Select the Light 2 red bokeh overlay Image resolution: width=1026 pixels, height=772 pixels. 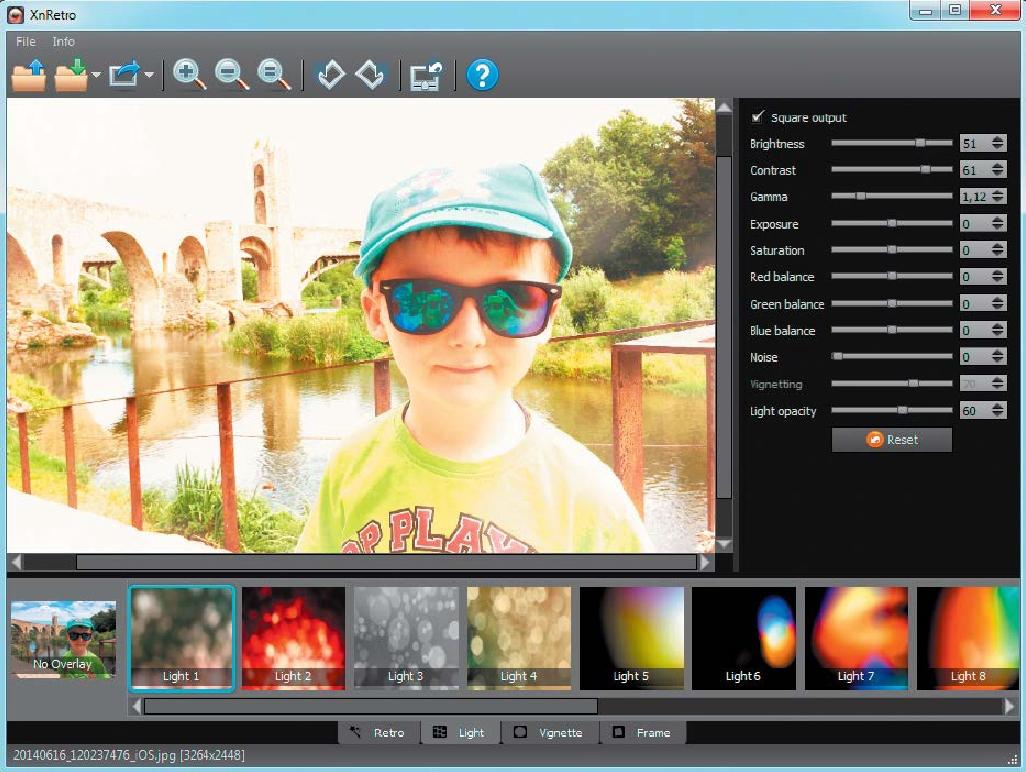point(293,637)
